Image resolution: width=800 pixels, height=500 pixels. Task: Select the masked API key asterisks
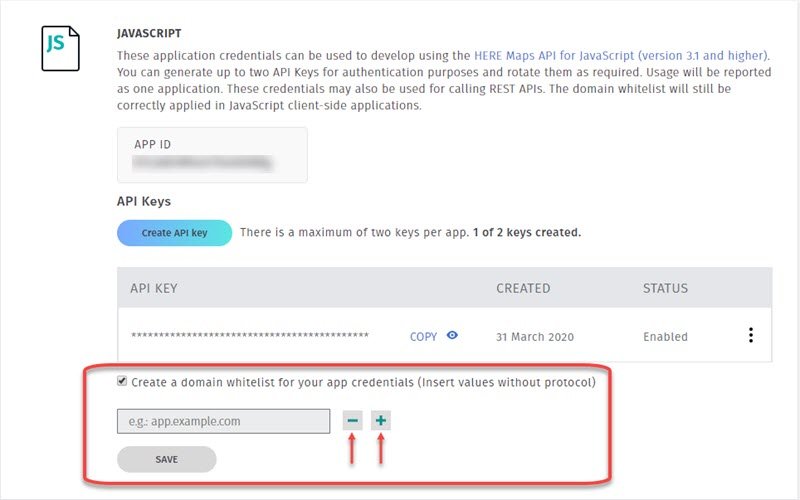coord(250,336)
